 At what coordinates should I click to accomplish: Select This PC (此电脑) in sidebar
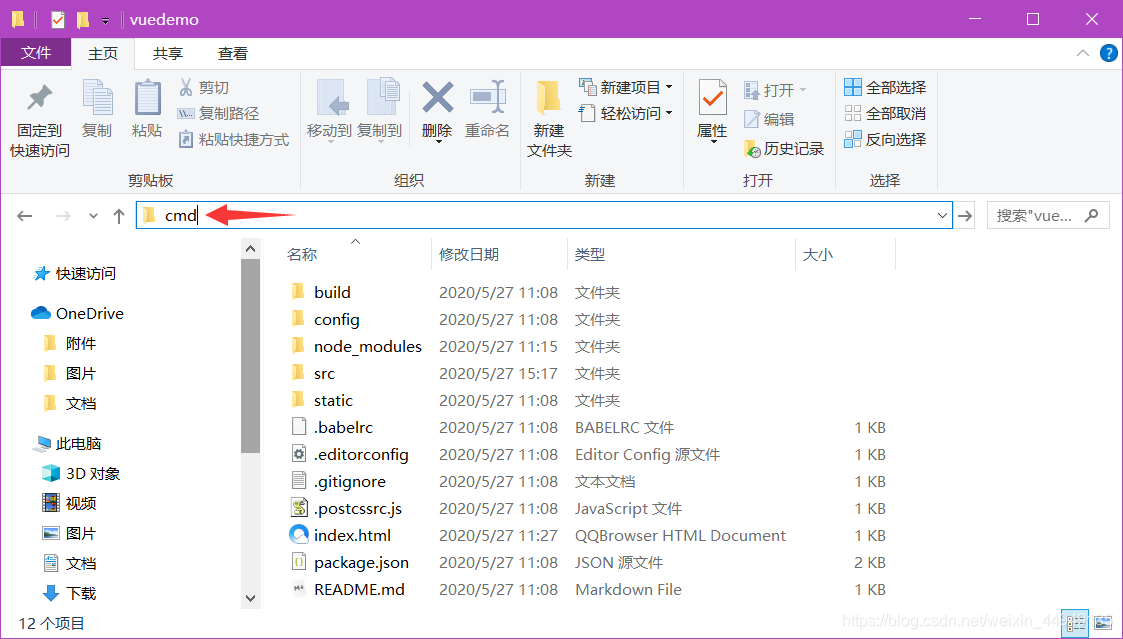pyautogui.click(x=68, y=443)
